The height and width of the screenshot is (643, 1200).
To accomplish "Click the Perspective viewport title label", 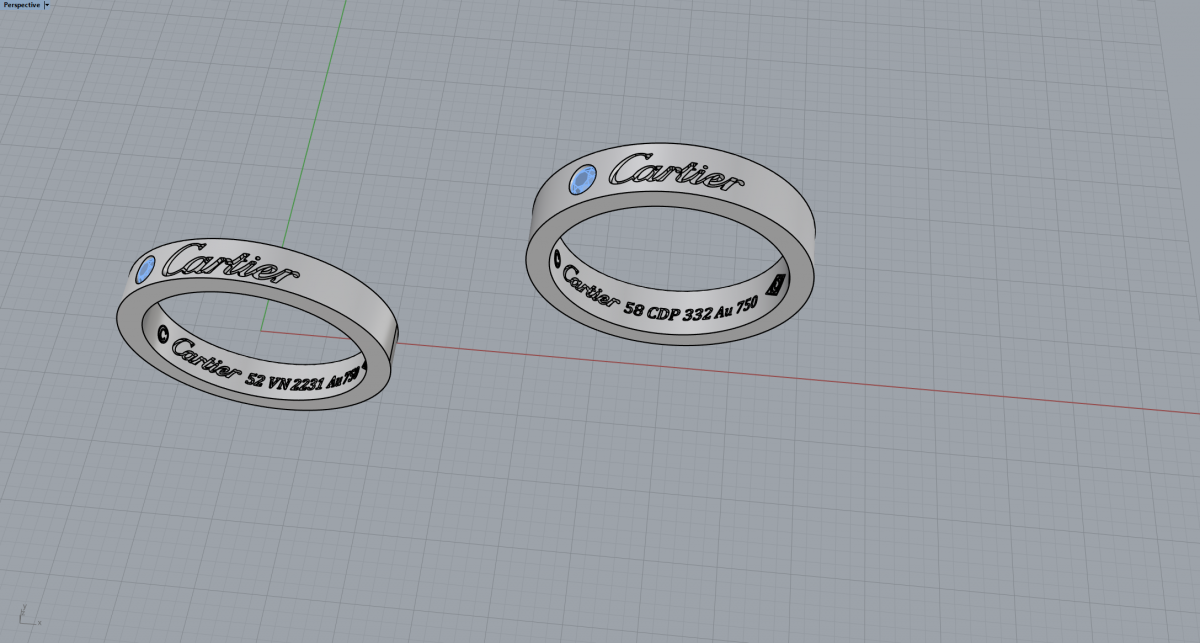I will pos(22,5).
